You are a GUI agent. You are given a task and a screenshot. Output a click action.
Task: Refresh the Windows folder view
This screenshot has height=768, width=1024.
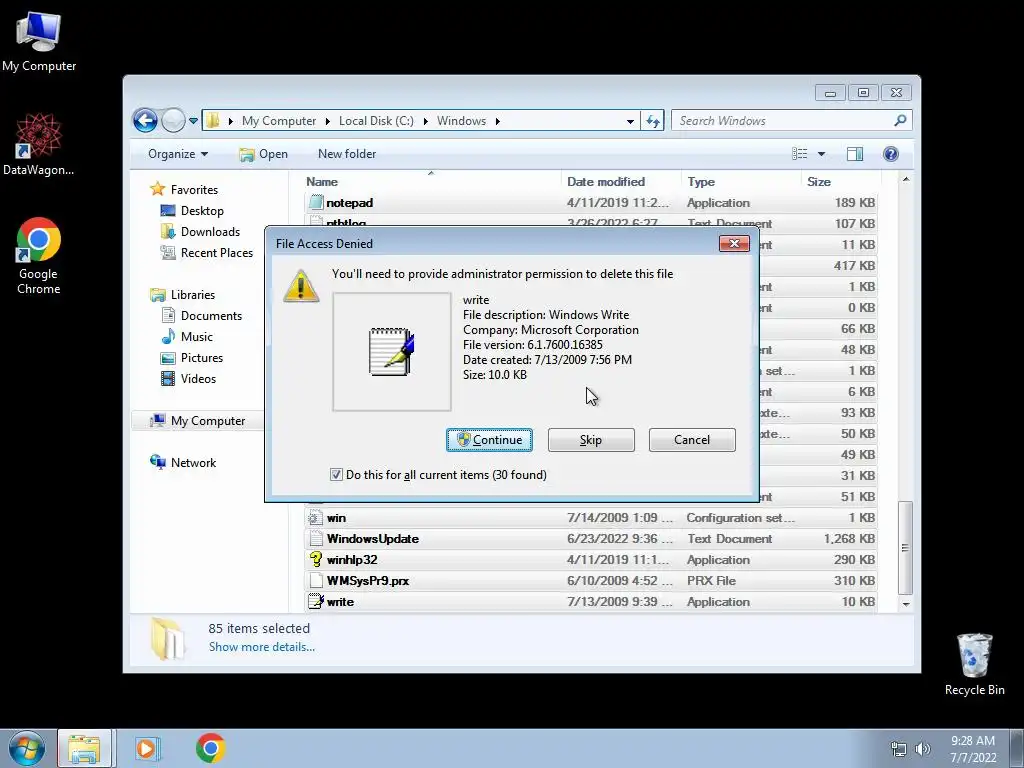point(652,121)
